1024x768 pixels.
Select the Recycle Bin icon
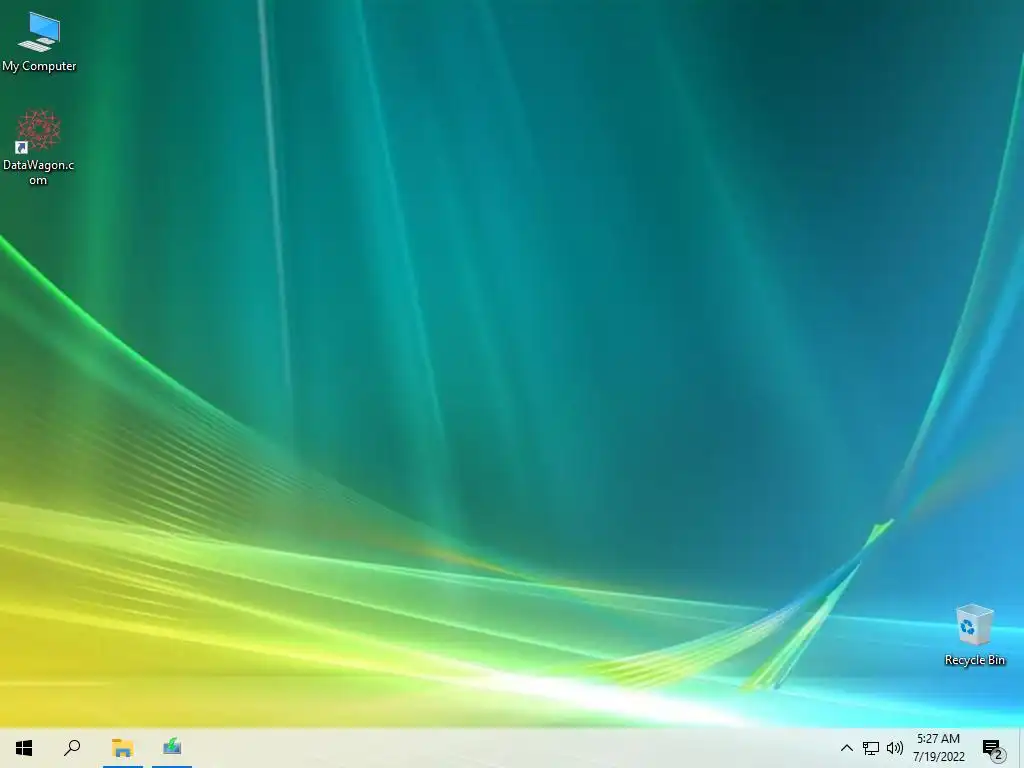click(x=974, y=635)
